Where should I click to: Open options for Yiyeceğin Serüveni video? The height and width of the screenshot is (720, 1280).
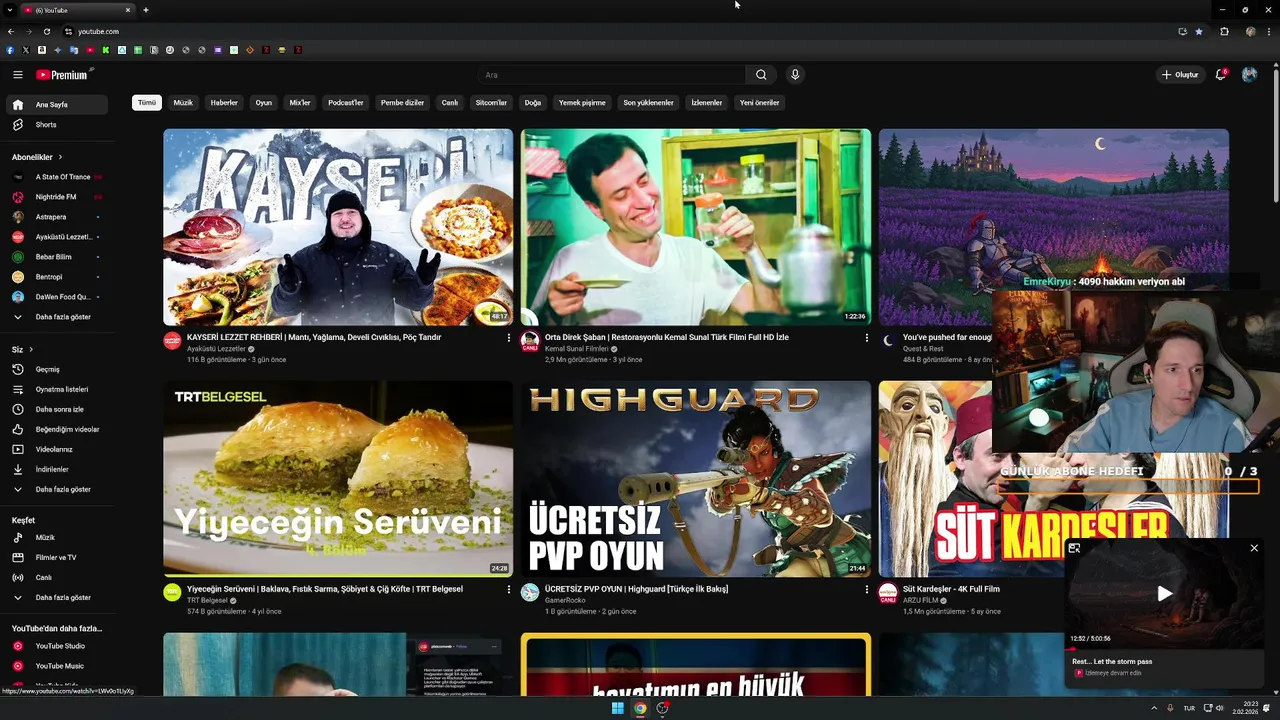click(x=508, y=590)
